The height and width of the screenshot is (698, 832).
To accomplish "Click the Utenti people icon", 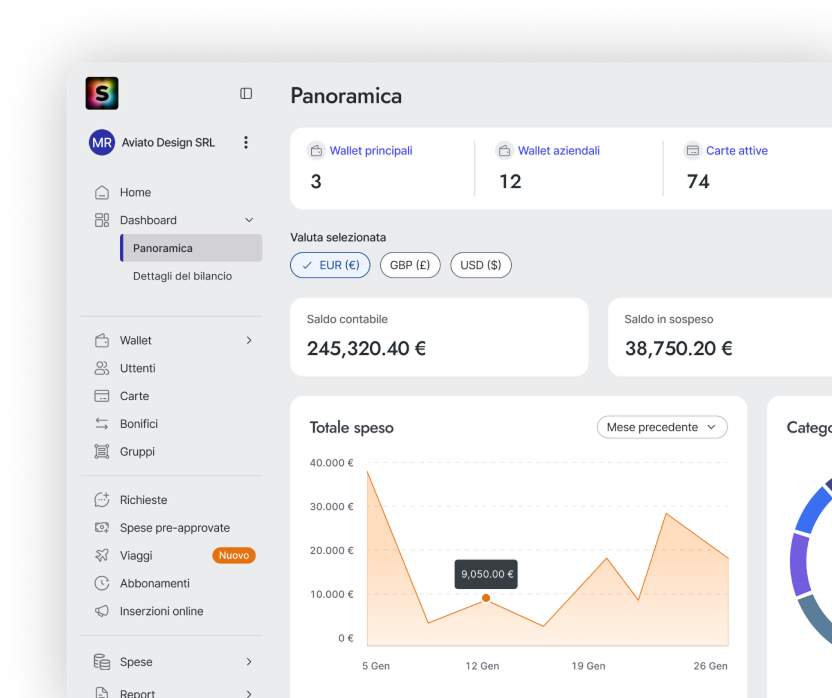I will pos(101,368).
